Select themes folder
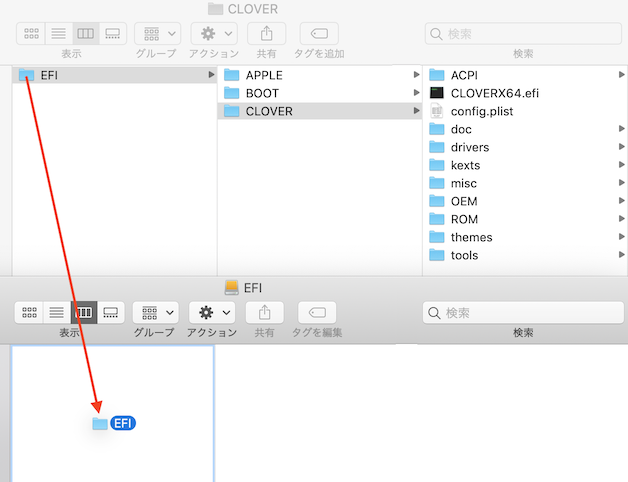This screenshot has width=628, height=482. (x=525, y=237)
